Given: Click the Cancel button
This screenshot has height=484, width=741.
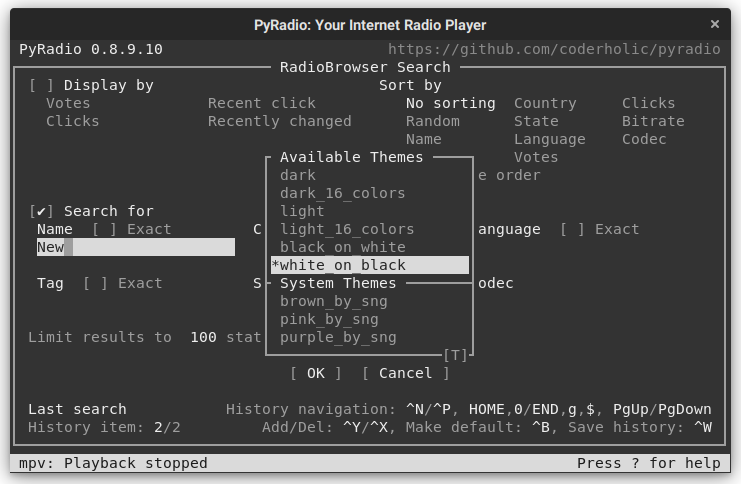Looking at the screenshot, I should pos(405,373).
